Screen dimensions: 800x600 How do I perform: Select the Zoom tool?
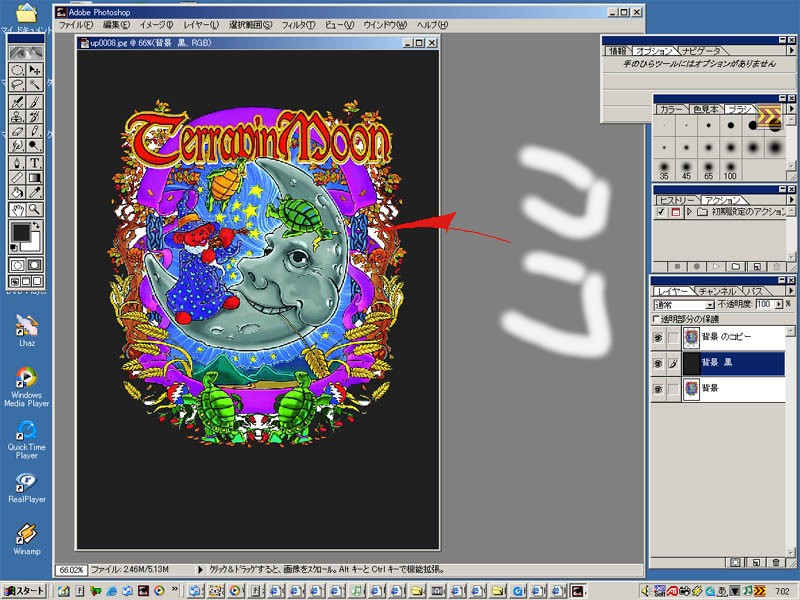coord(34,210)
